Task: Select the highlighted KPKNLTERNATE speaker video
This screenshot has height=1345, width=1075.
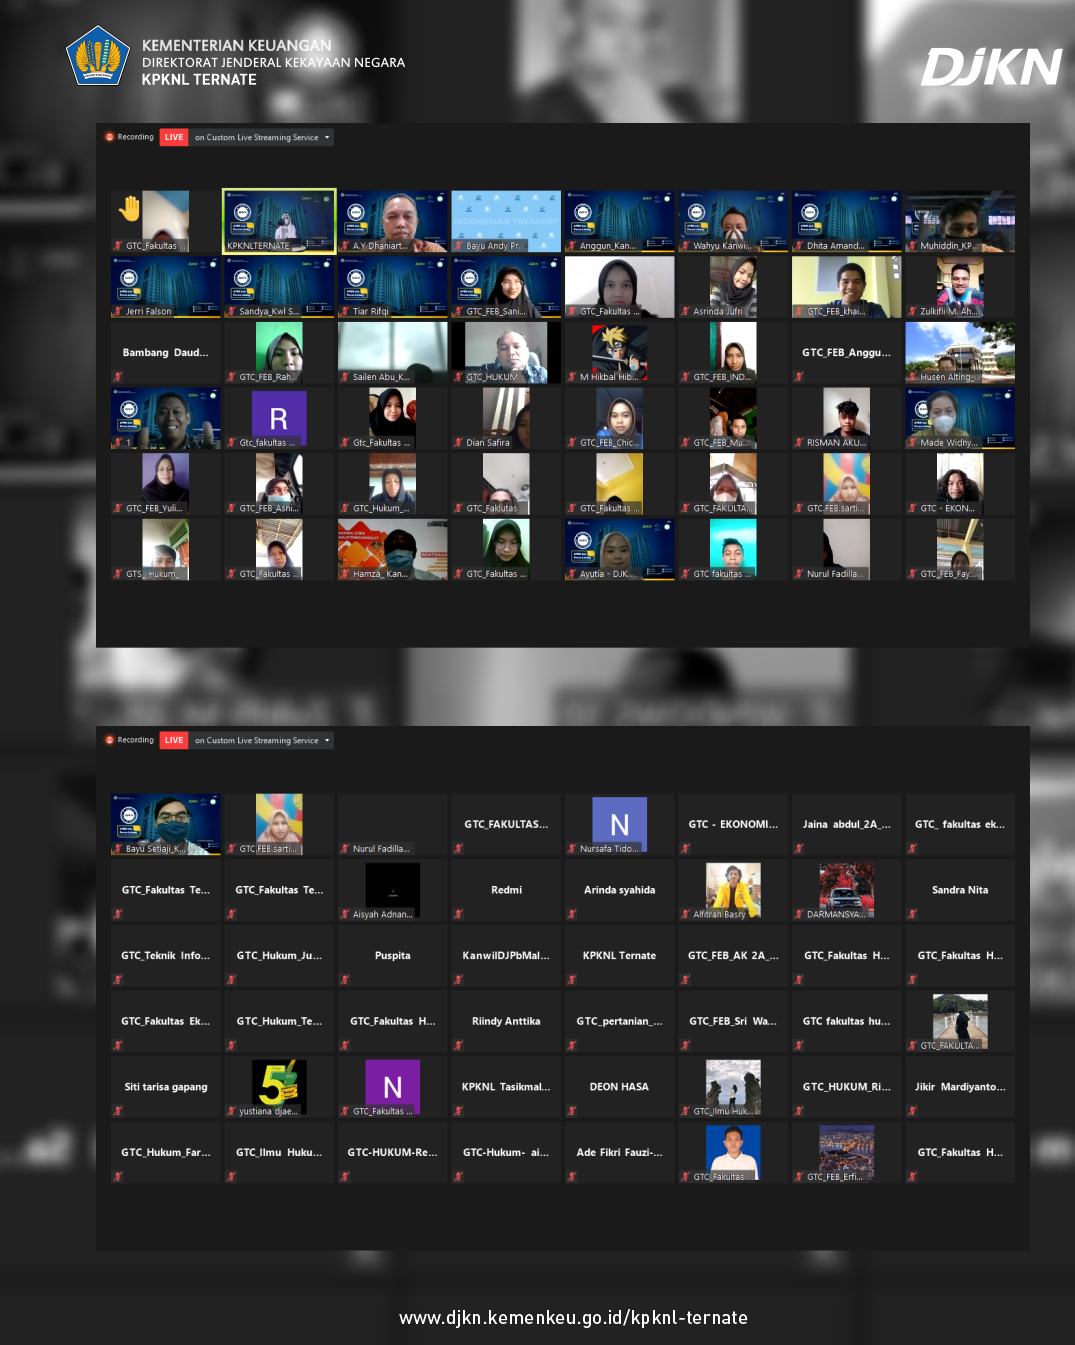Action: 279,220
